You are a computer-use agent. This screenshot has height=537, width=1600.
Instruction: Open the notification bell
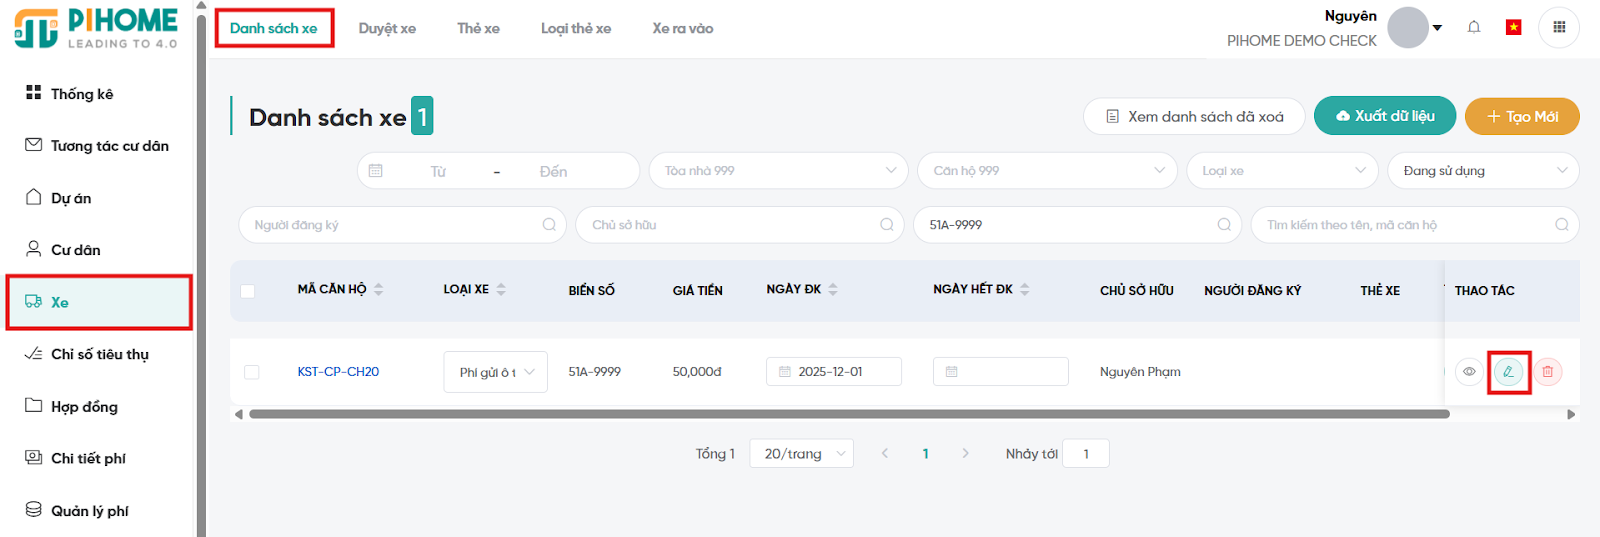click(1473, 28)
